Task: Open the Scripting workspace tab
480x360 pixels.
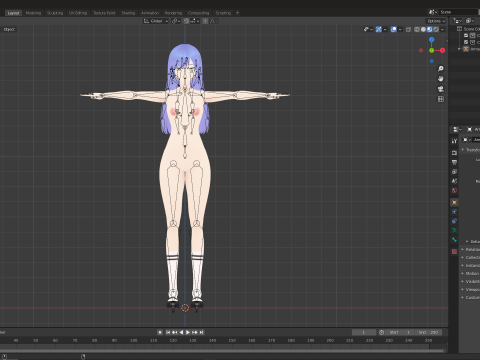Action: [223, 13]
